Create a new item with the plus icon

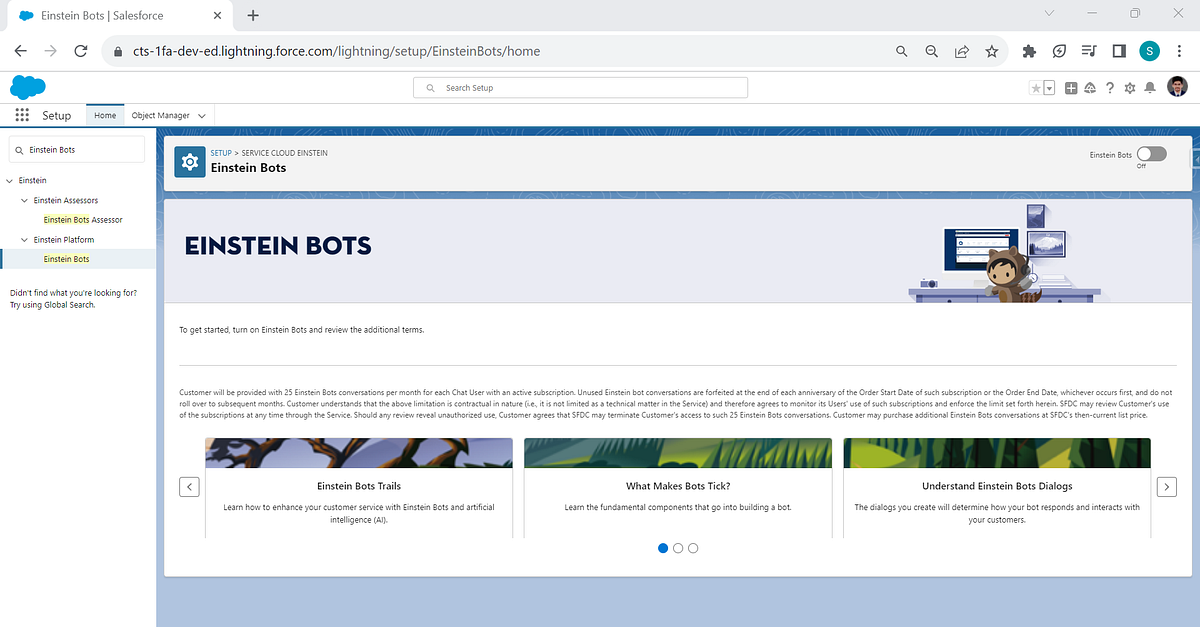1070,87
